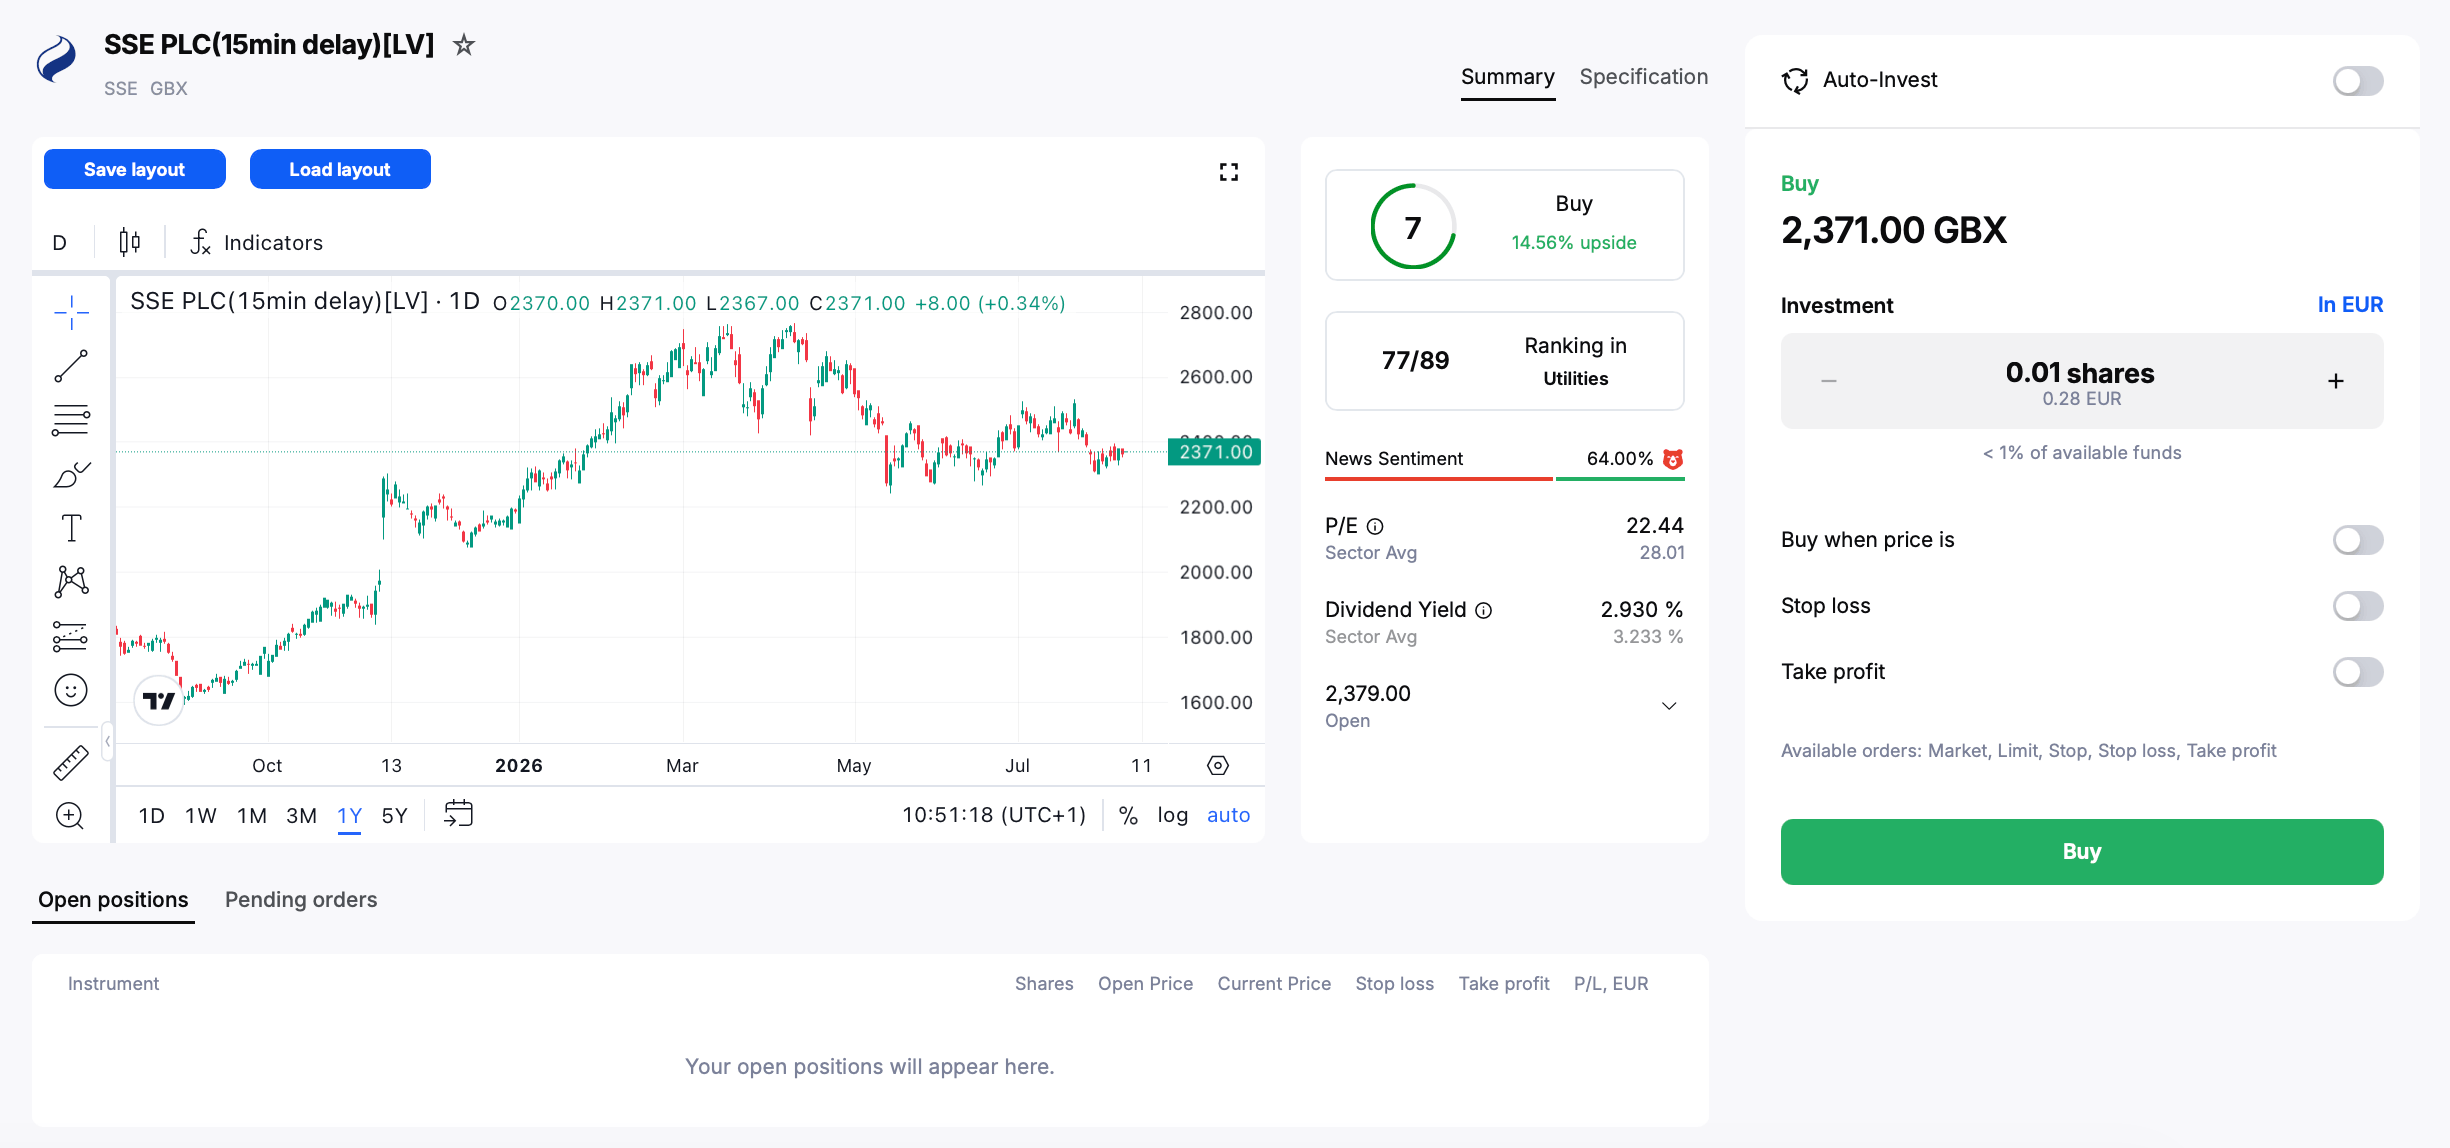Set chart range to 1Y
This screenshot has width=2450, height=1148.
[349, 815]
